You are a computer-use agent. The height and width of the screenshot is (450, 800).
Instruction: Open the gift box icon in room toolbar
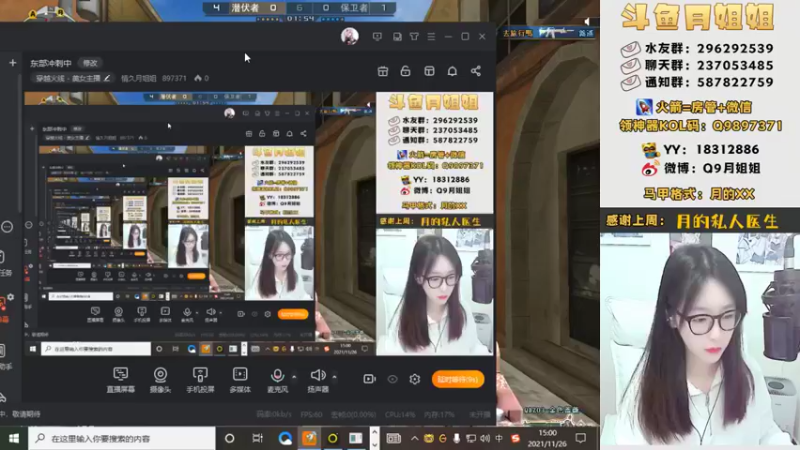pos(383,71)
